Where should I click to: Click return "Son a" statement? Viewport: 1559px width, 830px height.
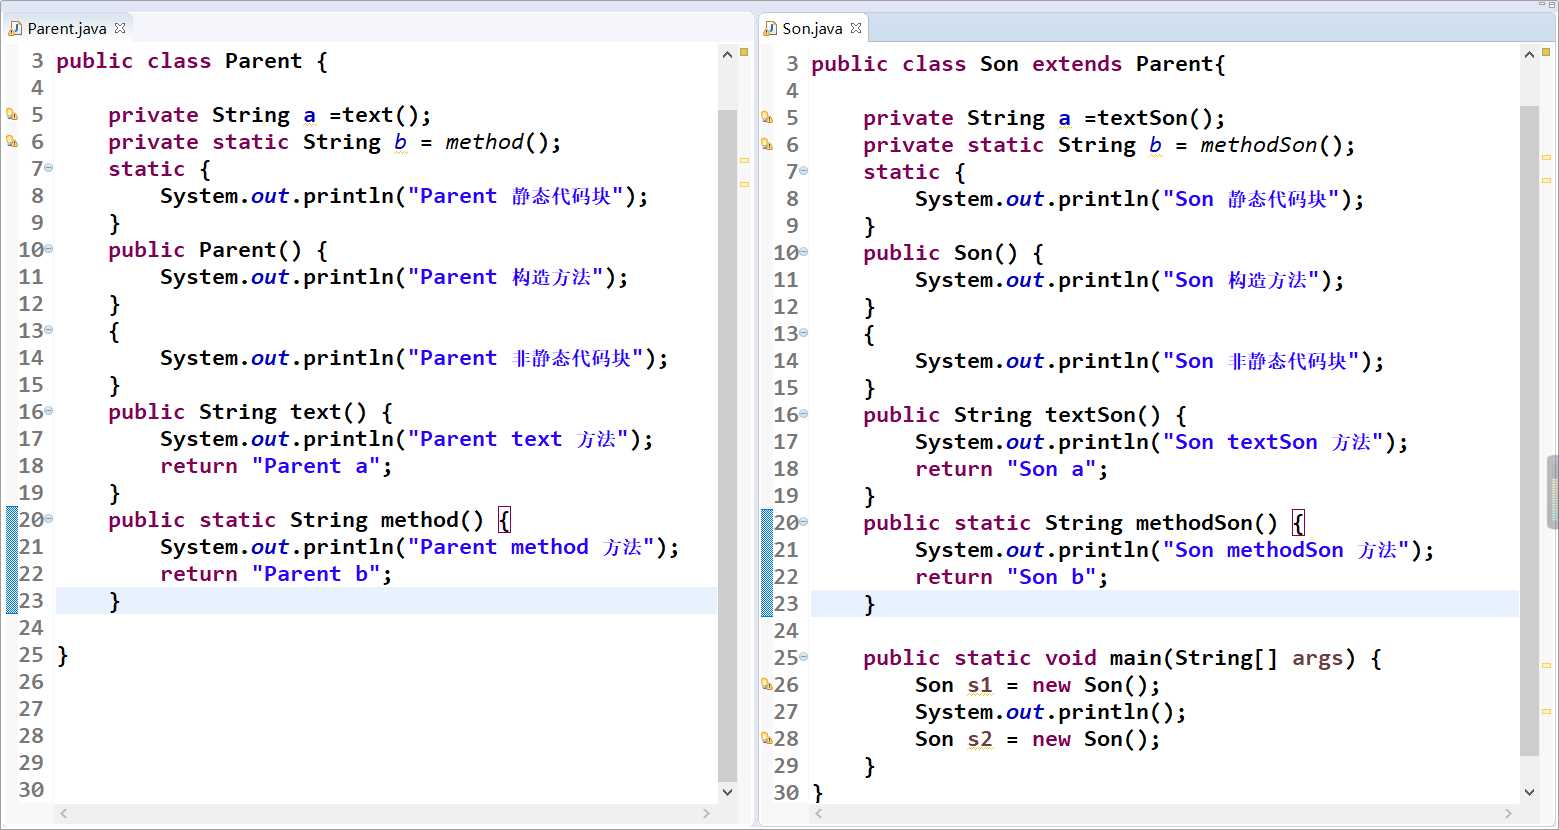click(x=1011, y=469)
